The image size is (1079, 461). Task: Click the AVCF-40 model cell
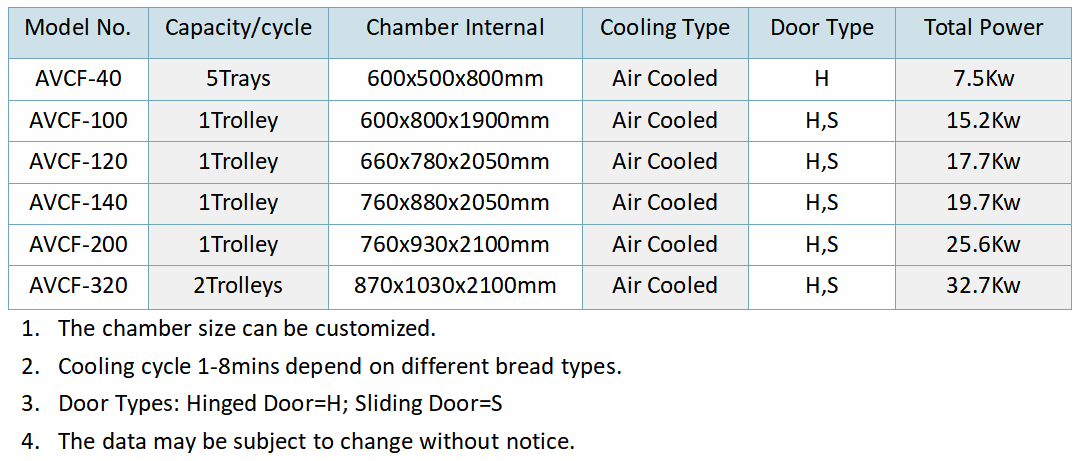[x=78, y=79]
